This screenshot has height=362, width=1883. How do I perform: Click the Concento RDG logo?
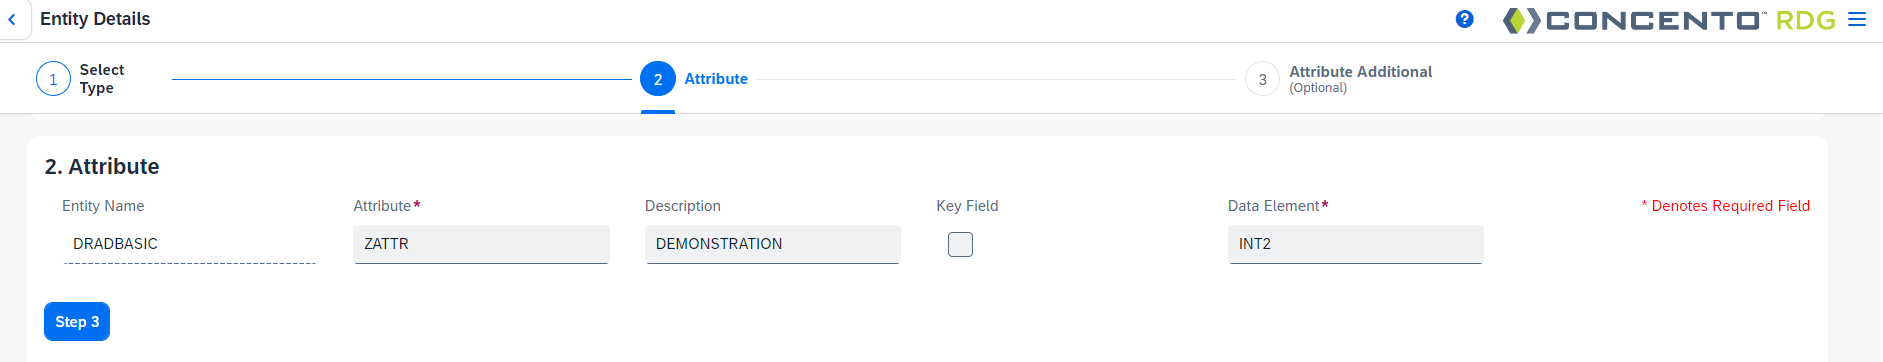[1669, 20]
